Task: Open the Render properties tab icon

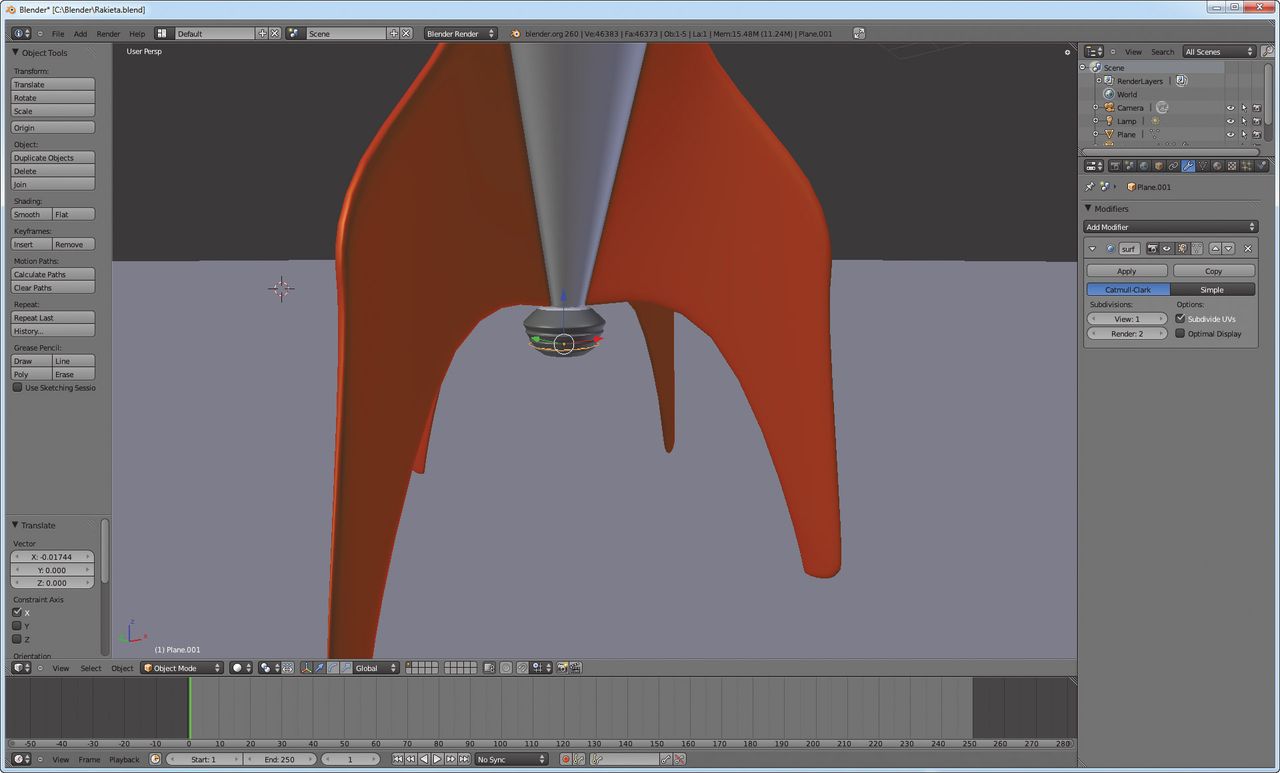Action: click(x=1115, y=166)
